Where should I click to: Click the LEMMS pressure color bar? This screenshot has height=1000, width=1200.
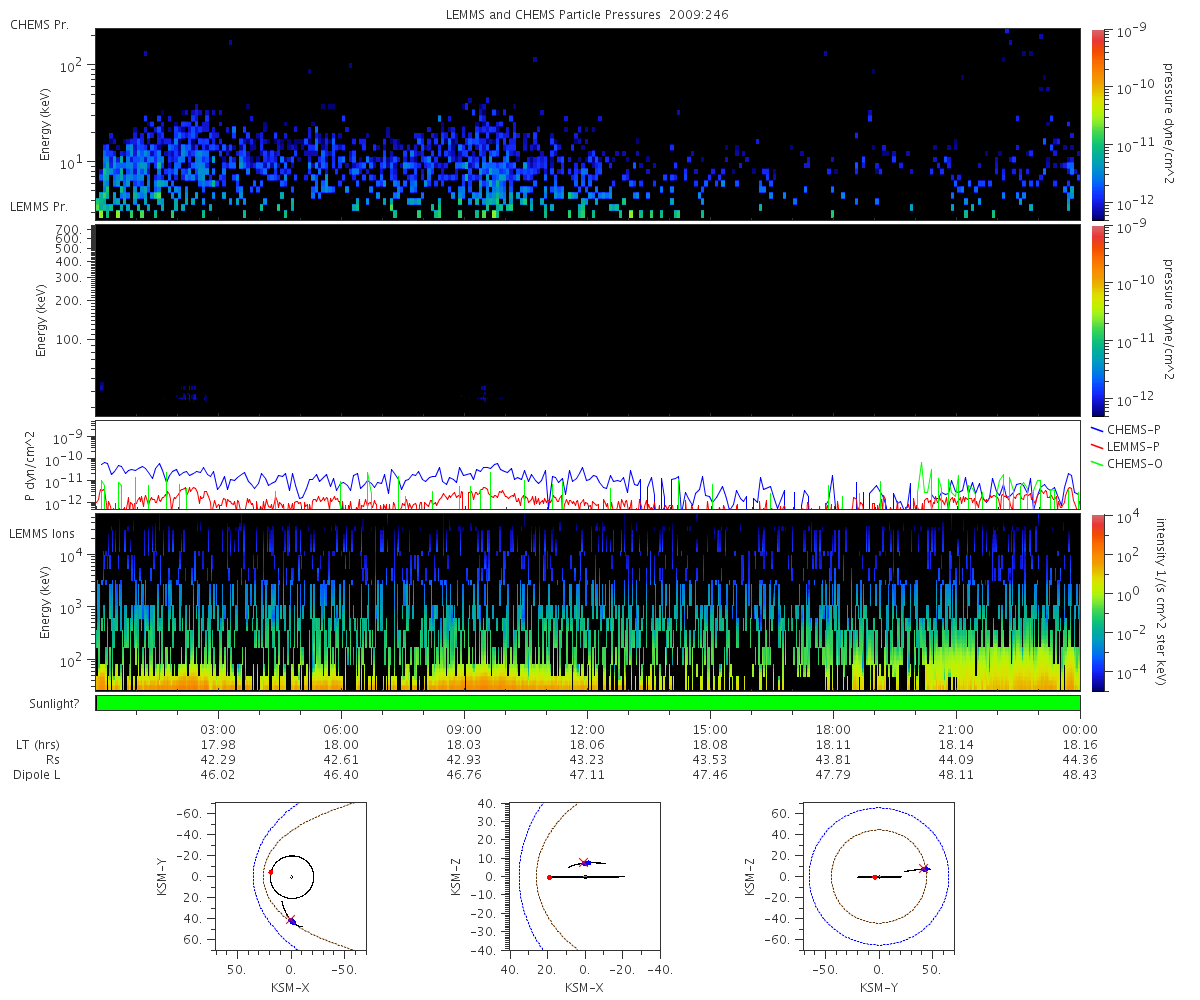click(1098, 320)
